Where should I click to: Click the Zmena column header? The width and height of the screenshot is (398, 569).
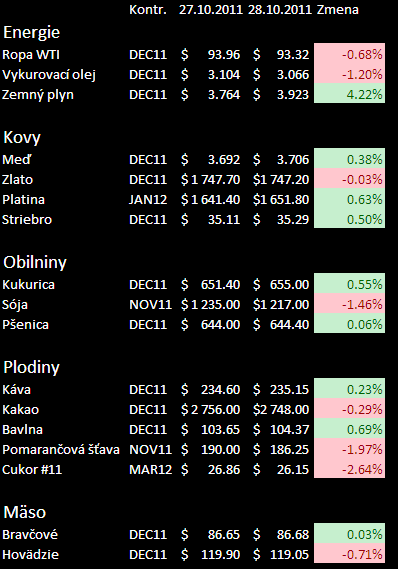click(x=337, y=10)
